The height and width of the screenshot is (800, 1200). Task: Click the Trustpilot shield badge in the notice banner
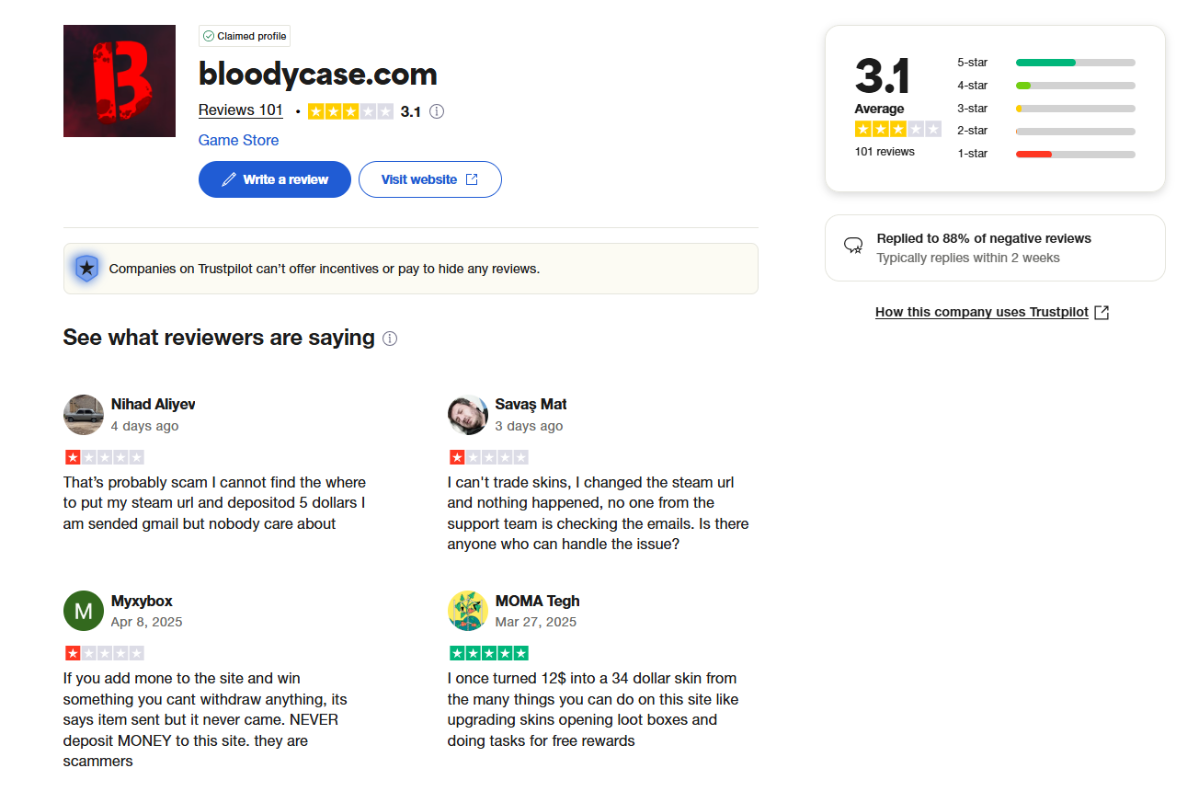pos(86,268)
